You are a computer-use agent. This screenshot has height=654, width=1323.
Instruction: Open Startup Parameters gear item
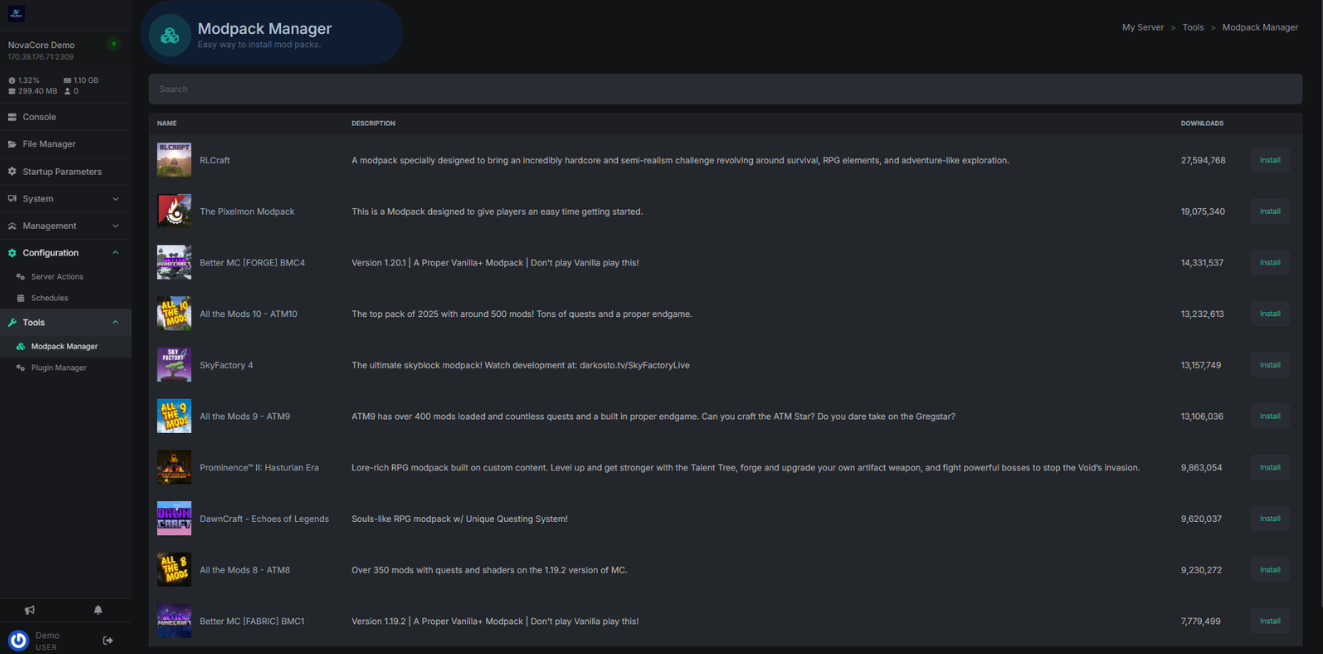(x=62, y=172)
